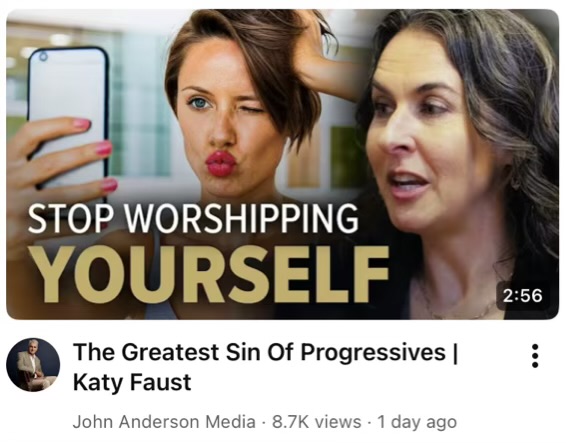Click the 2:56 duration badge
Image resolution: width=566 pixels, height=443 pixels.
(x=522, y=295)
